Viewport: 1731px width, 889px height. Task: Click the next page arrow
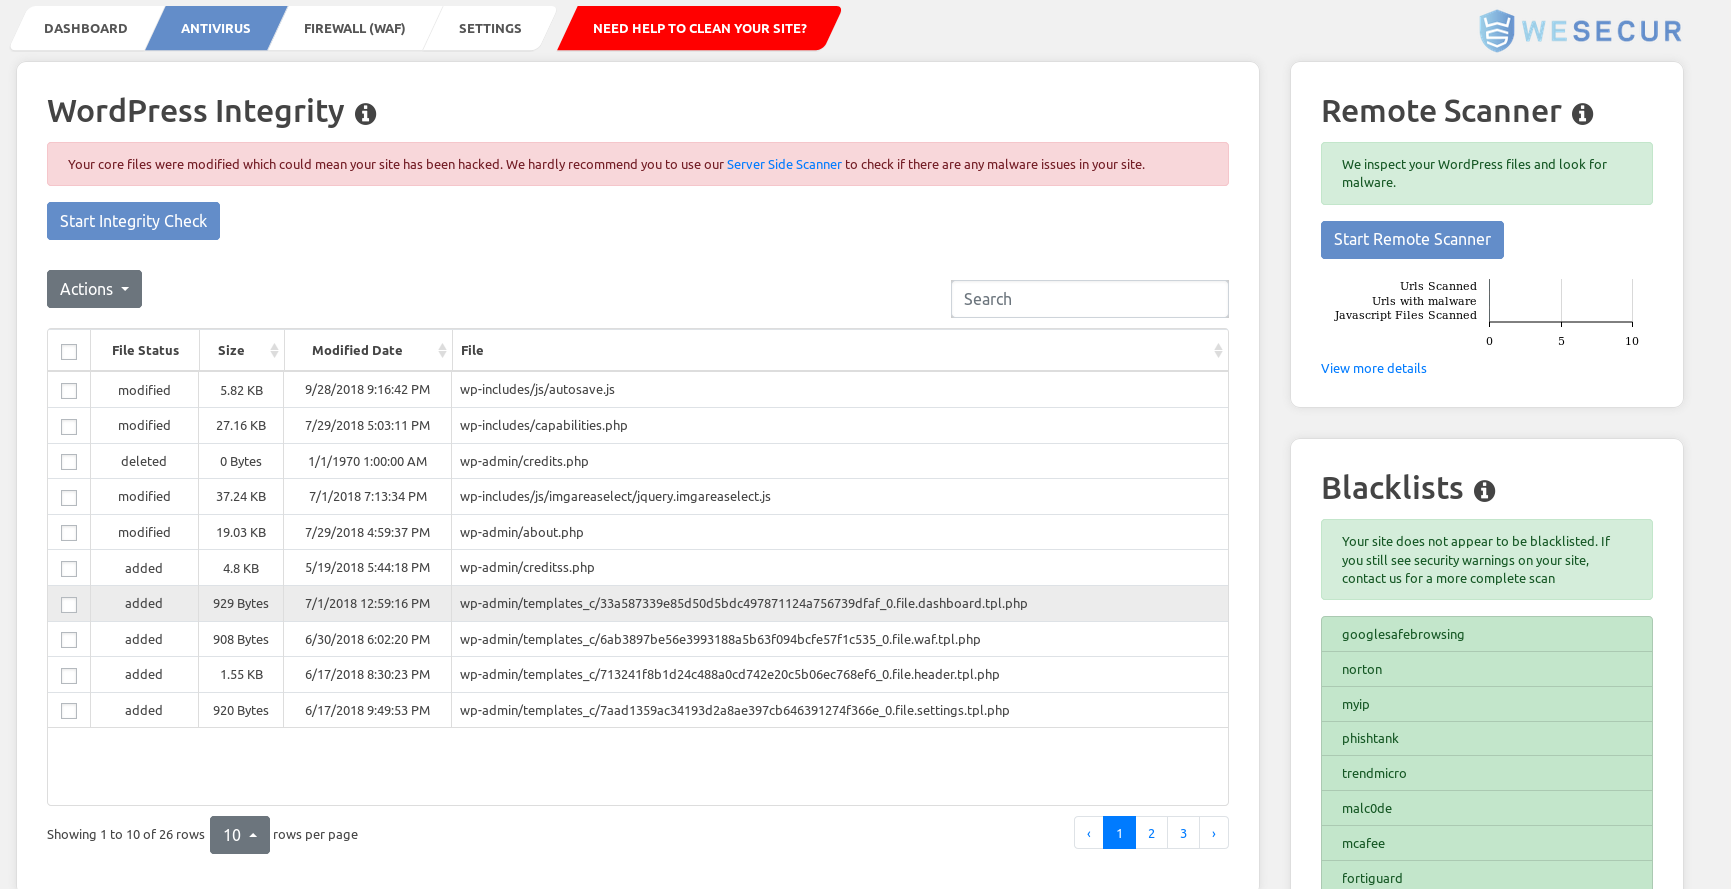click(1214, 833)
